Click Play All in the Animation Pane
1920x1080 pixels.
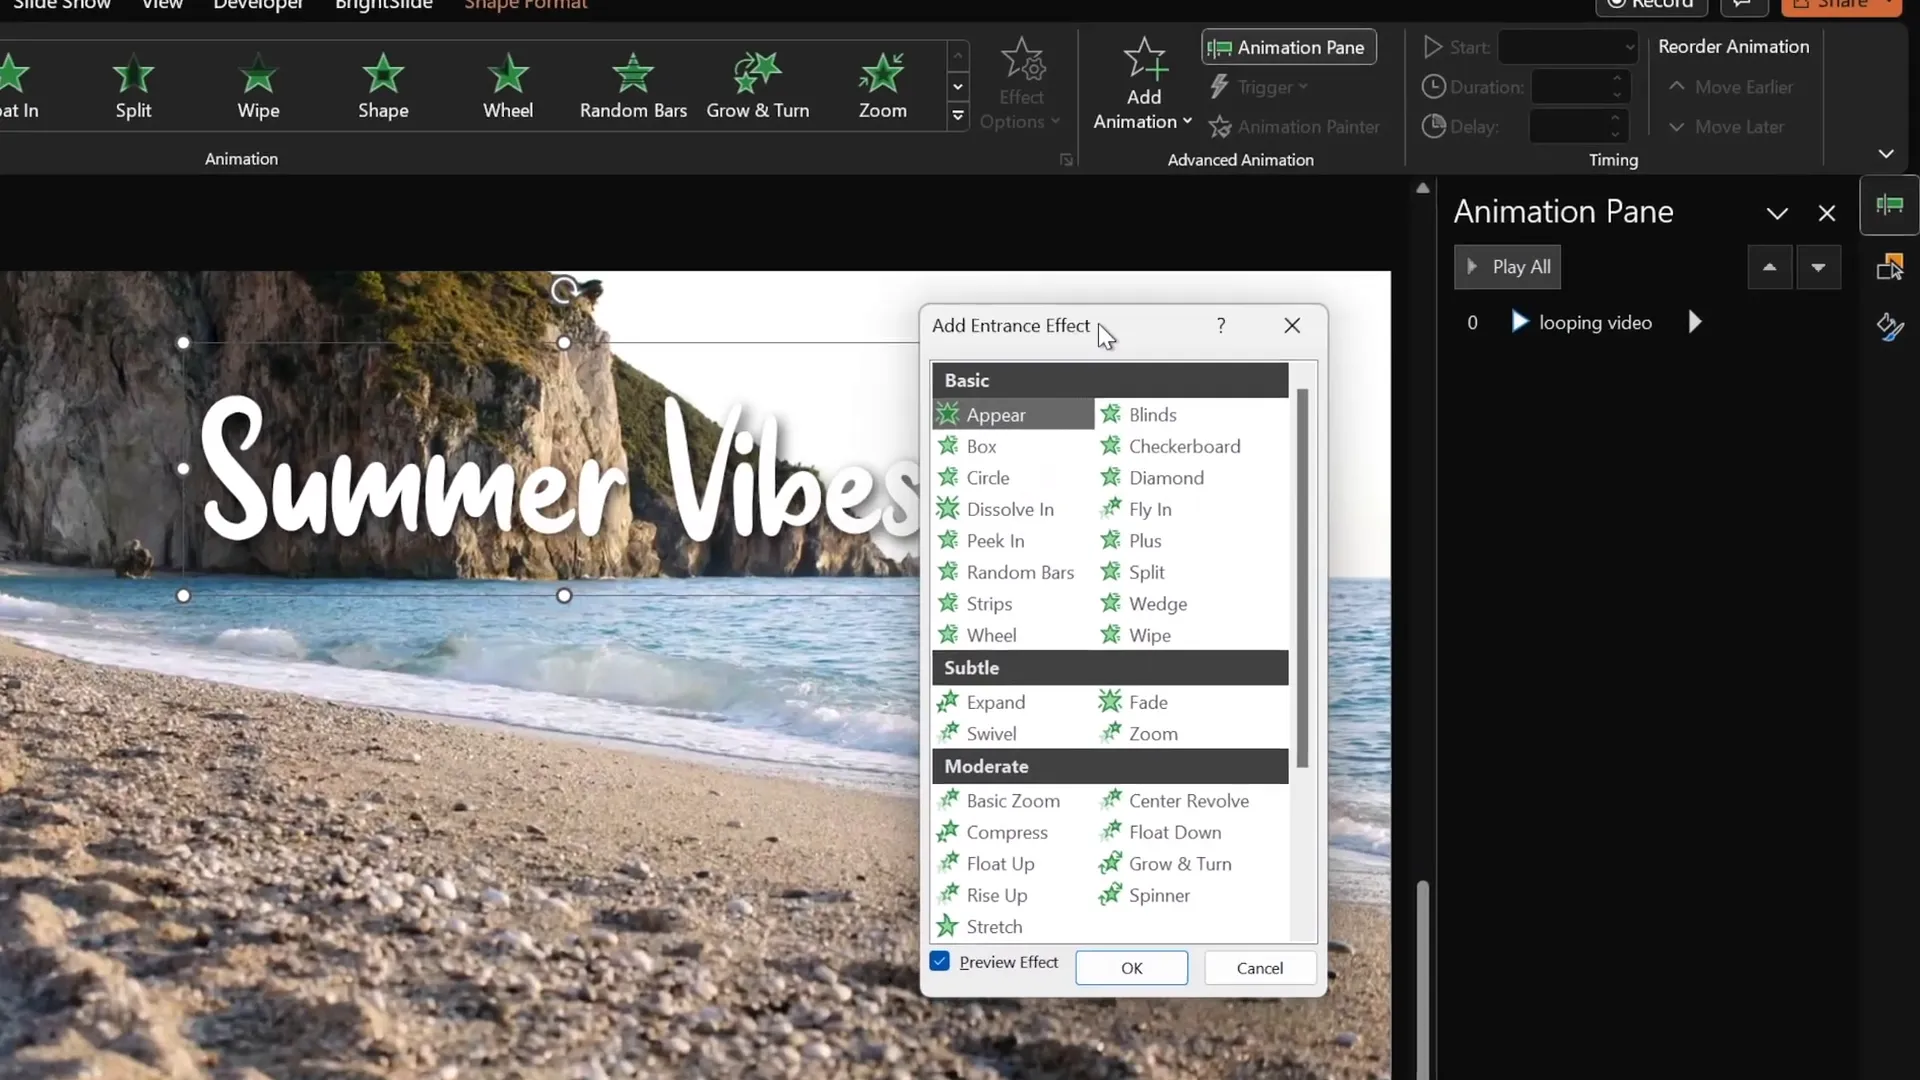pyautogui.click(x=1507, y=267)
